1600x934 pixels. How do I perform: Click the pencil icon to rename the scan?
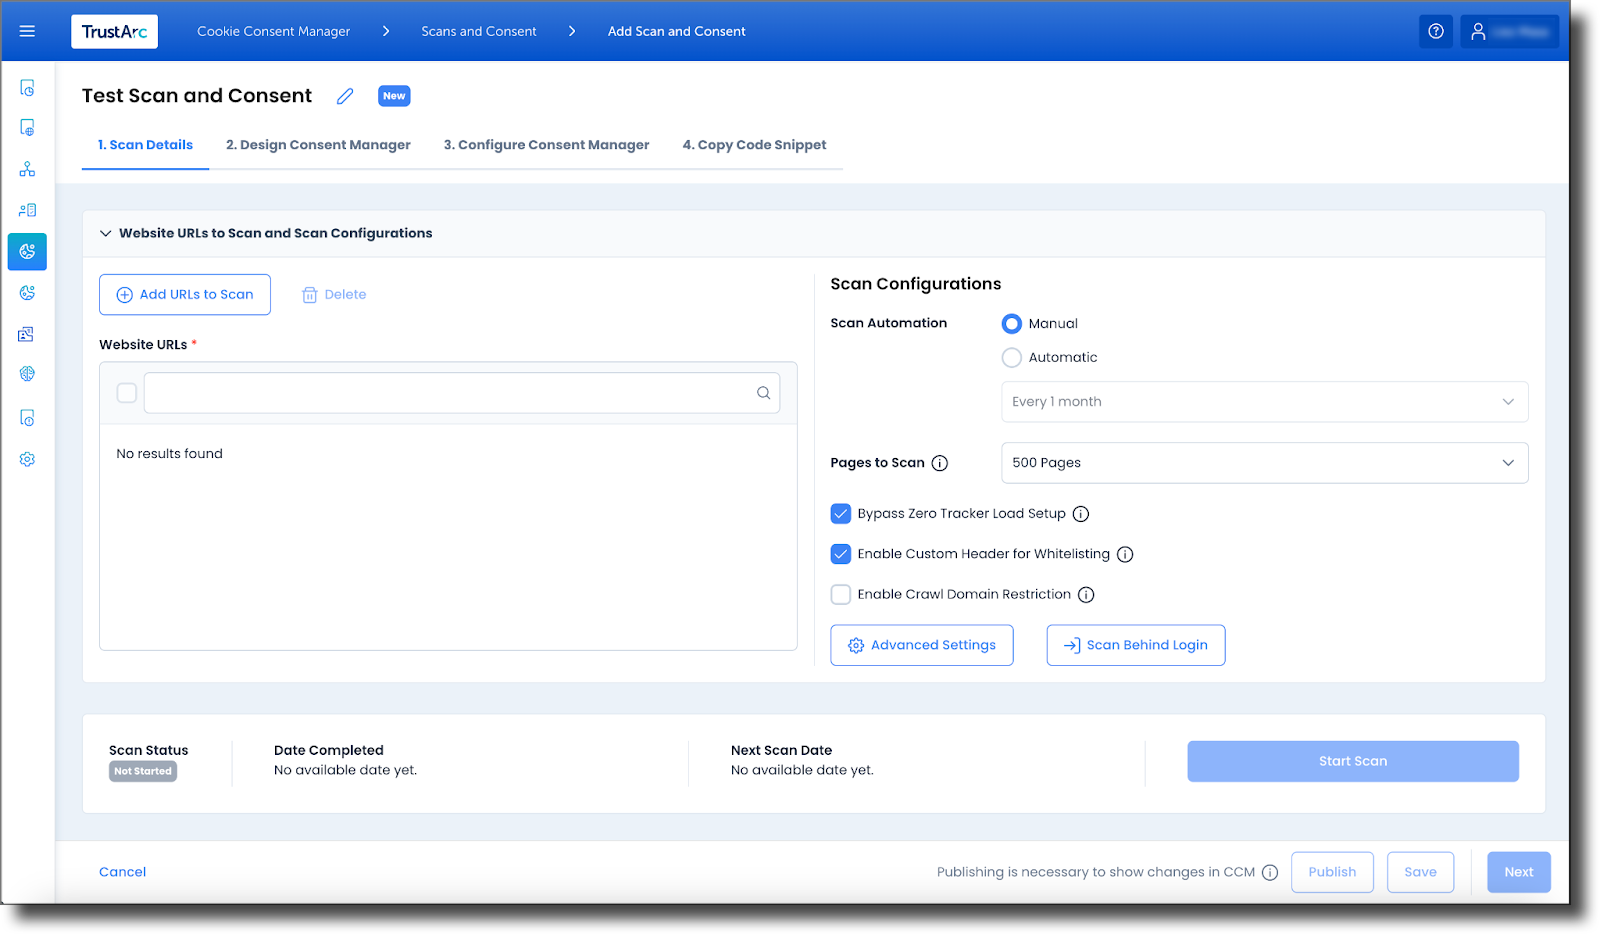[x=344, y=95]
